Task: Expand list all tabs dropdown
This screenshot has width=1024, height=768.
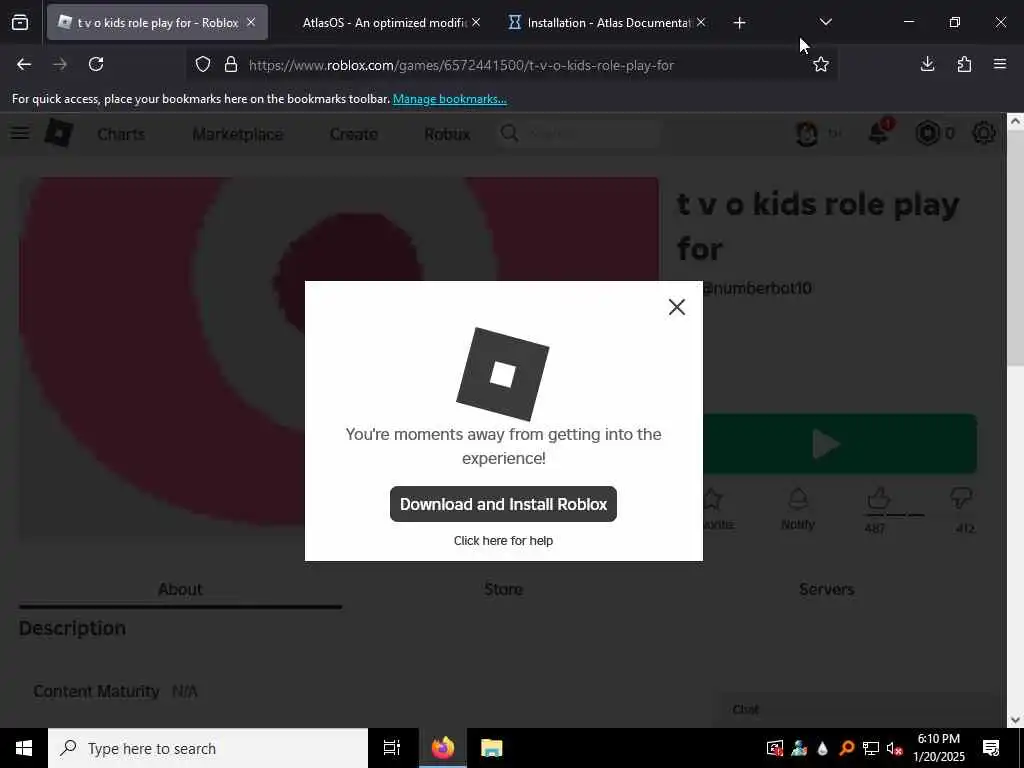Action: click(x=825, y=22)
